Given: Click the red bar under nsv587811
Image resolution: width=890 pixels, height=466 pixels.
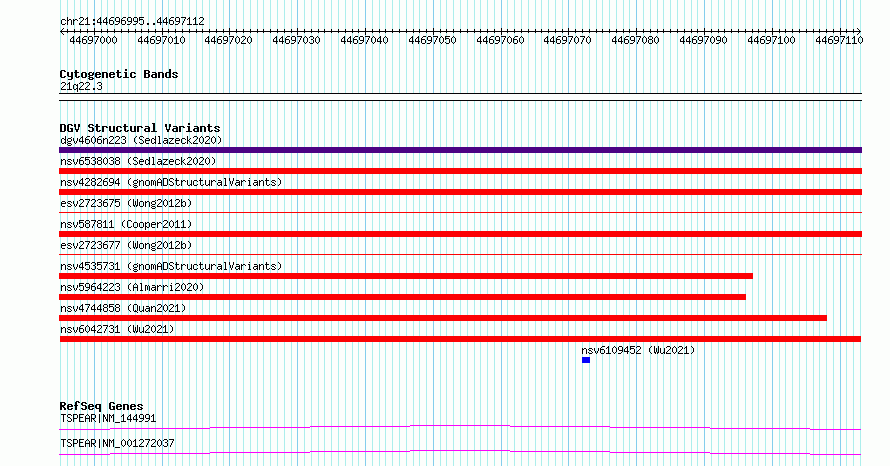Looking at the screenshot, I should 460,234.
